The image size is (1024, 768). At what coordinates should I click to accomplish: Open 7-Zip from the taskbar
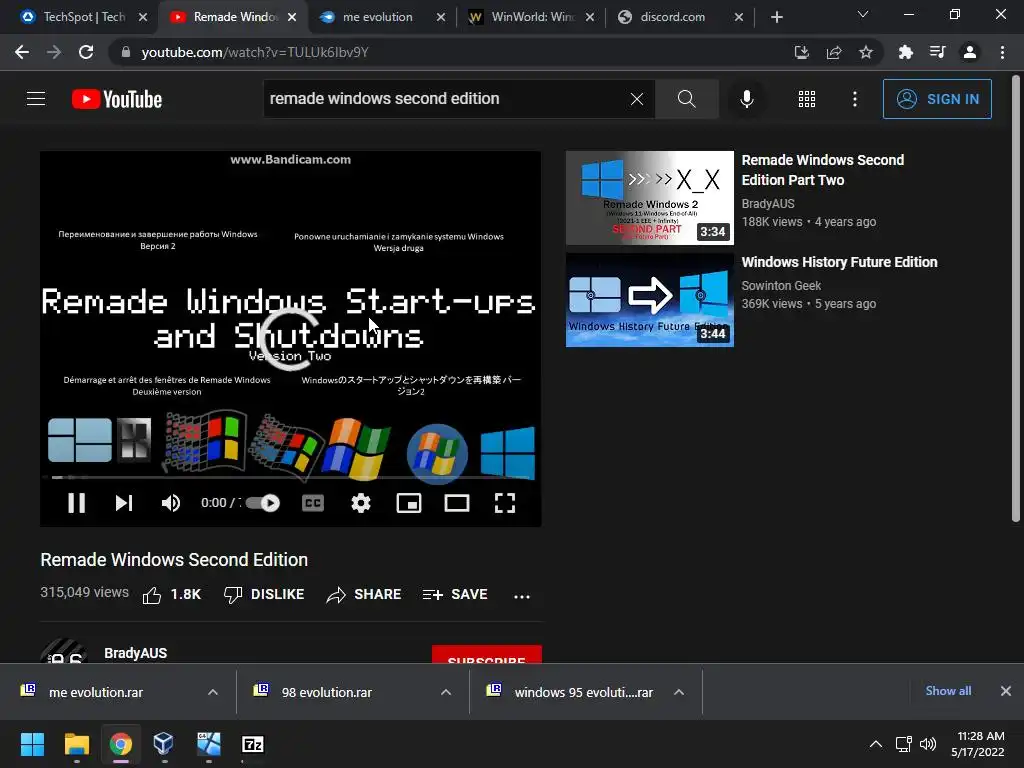(x=253, y=744)
